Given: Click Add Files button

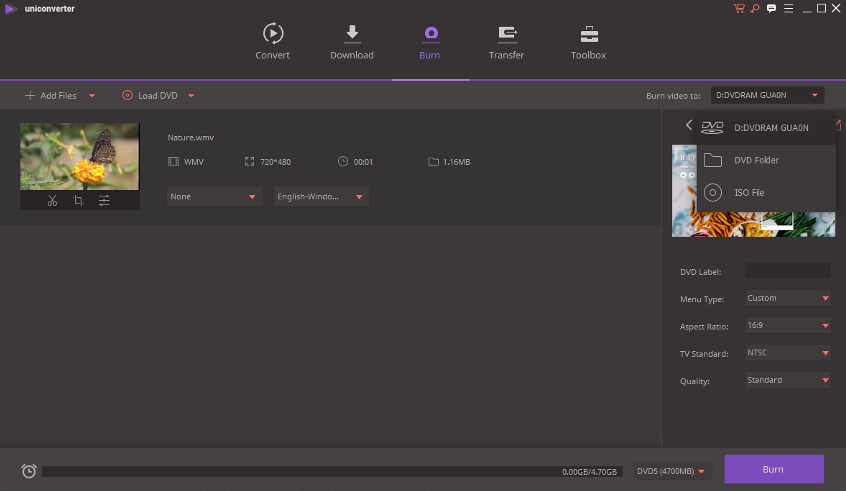Looking at the screenshot, I should [x=51, y=96].
